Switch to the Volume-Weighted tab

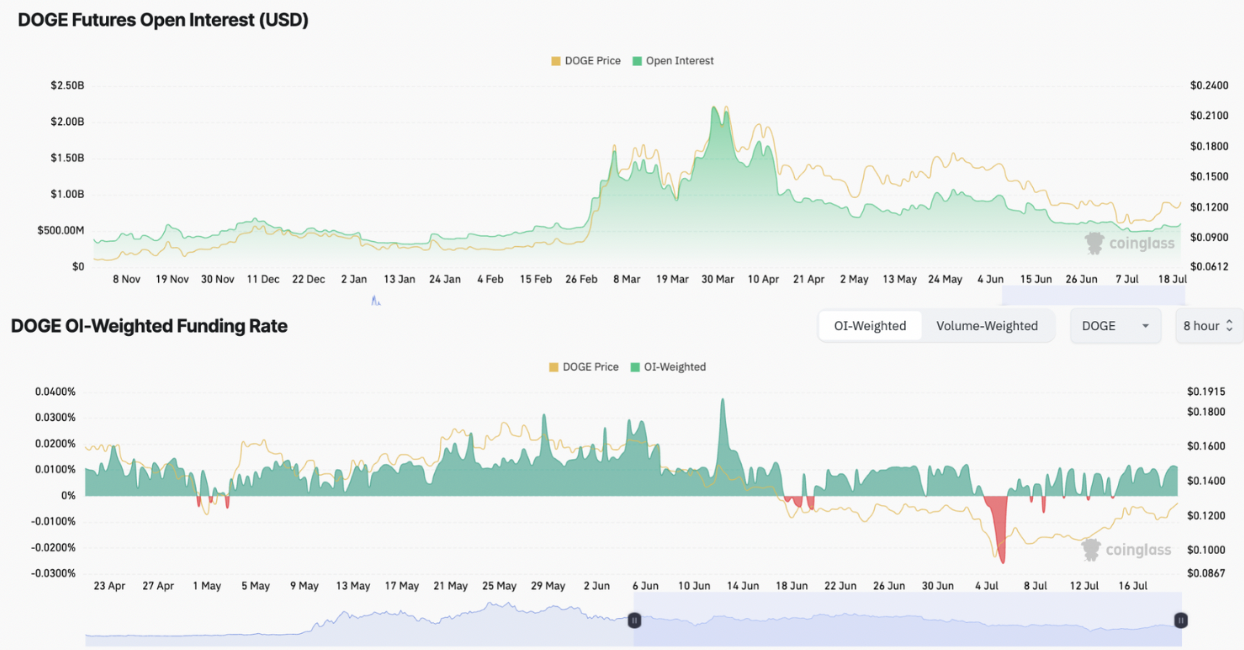point(987,326)
